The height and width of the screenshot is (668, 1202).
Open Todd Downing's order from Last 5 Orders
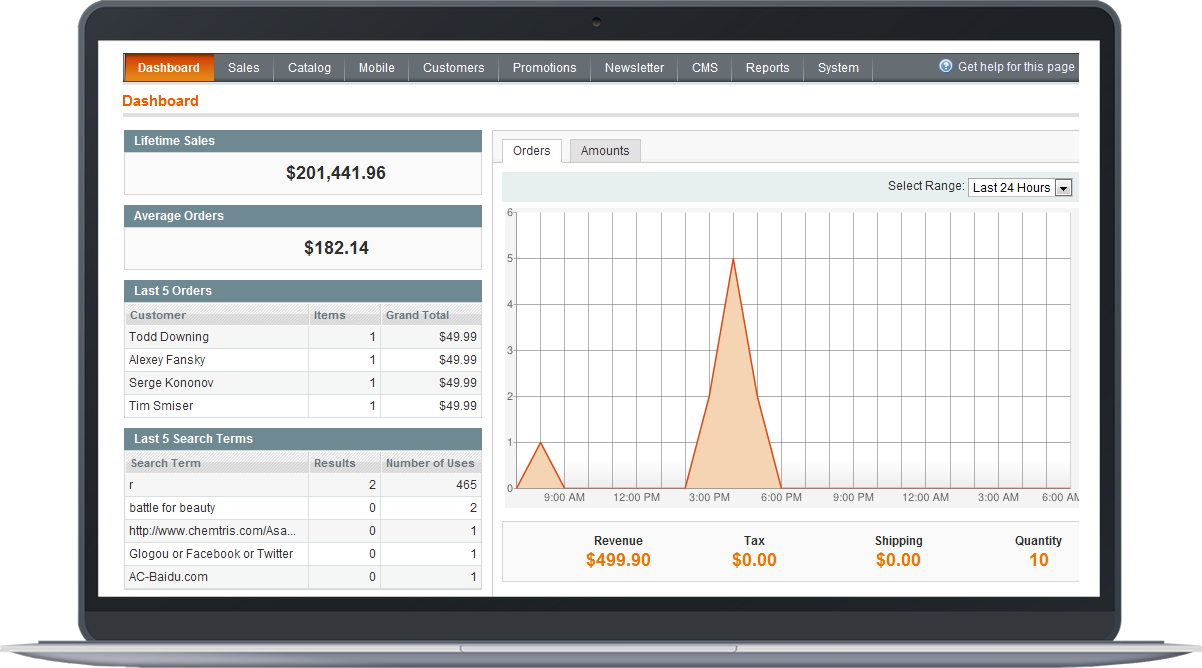point(168,337)
